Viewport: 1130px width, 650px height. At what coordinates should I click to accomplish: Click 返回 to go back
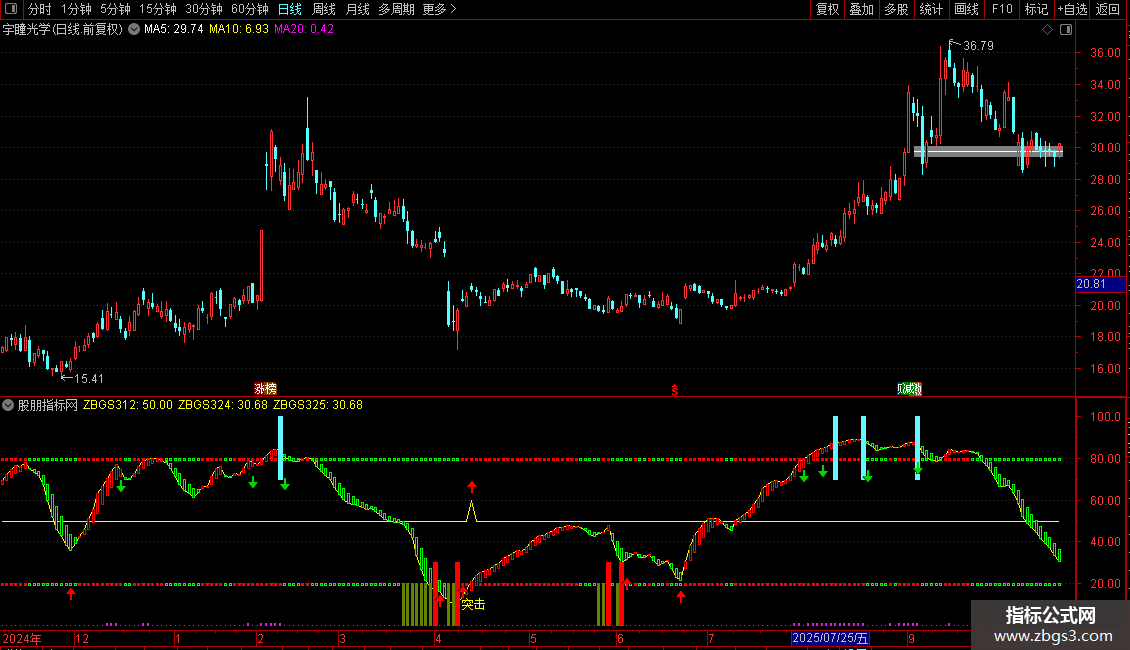(1108, 9)
